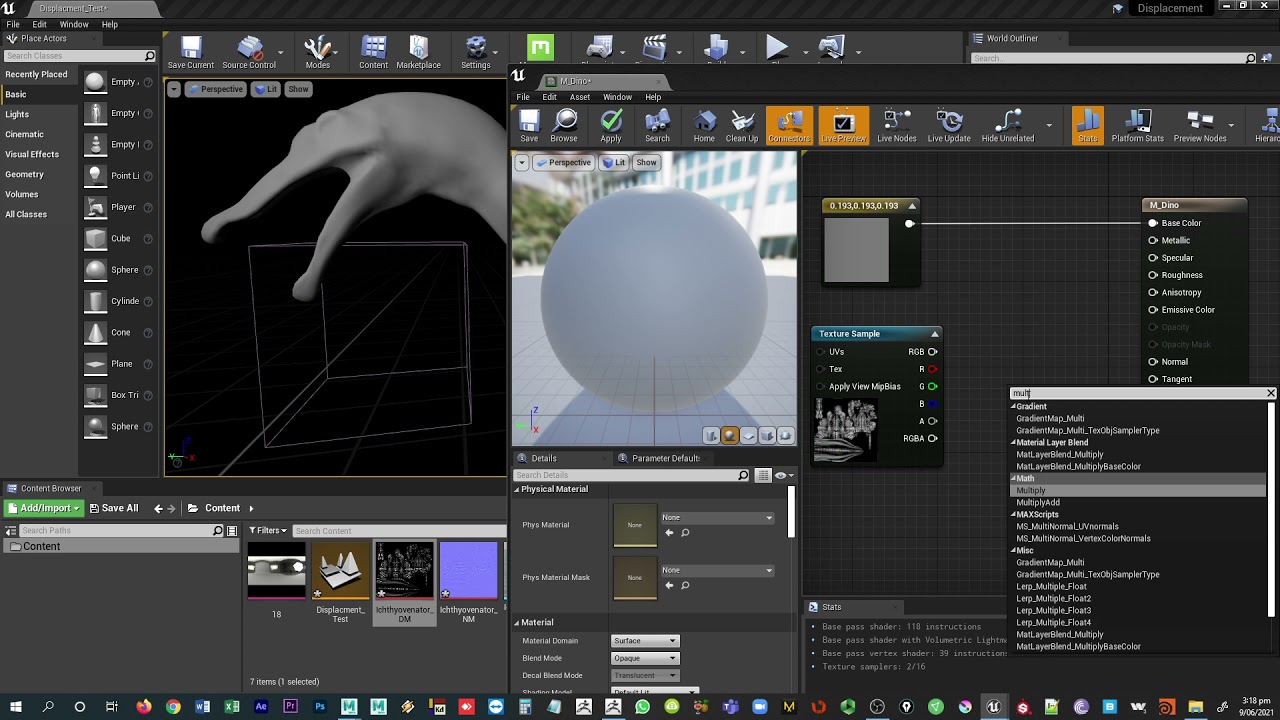Toggle Live Update in material editor
1280x720 pixels.
coord(949,127)
